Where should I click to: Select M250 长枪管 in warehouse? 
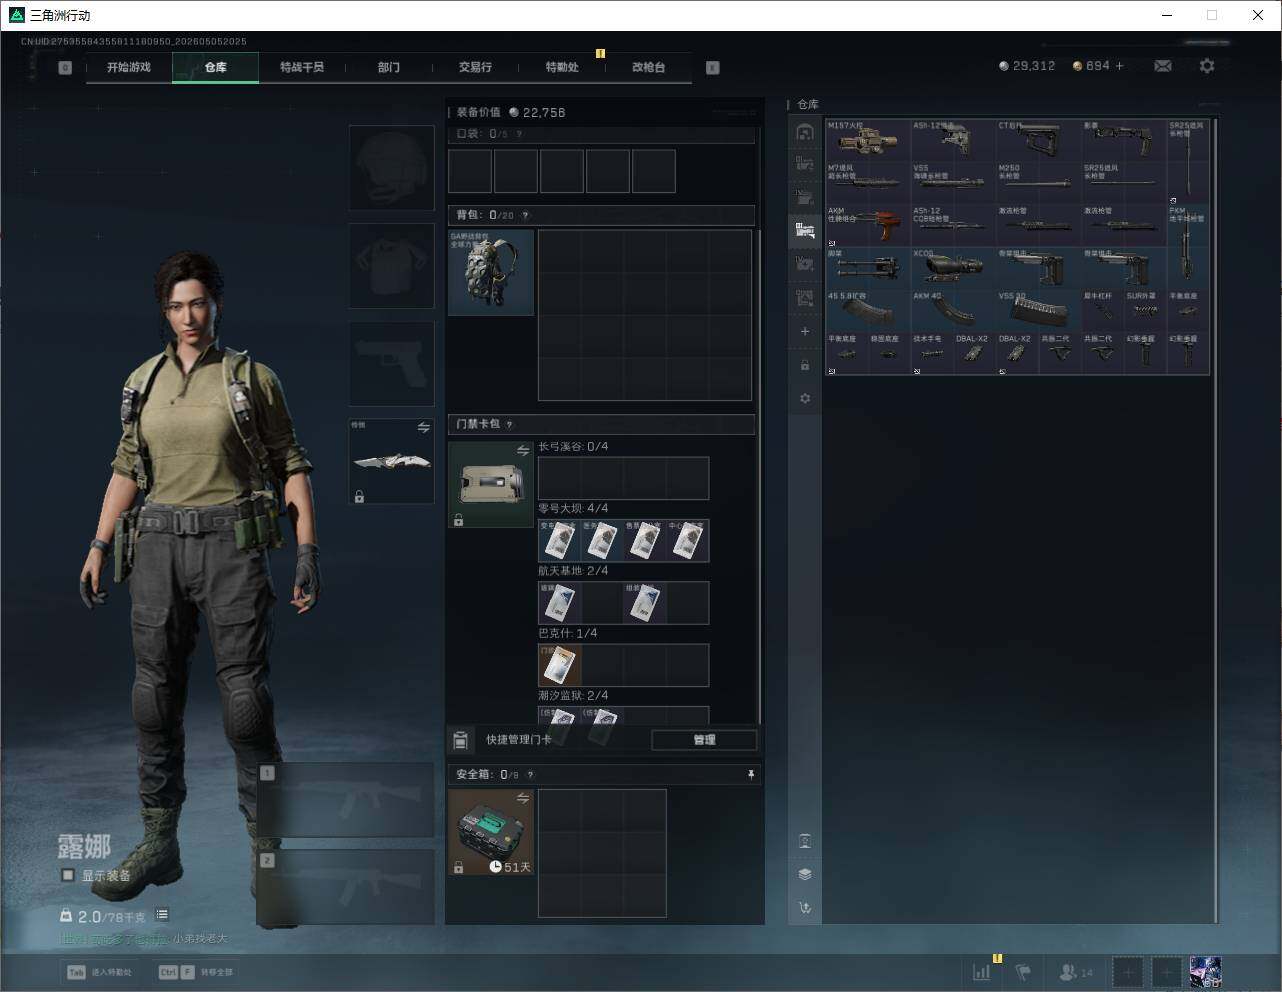pos(1039,184)
